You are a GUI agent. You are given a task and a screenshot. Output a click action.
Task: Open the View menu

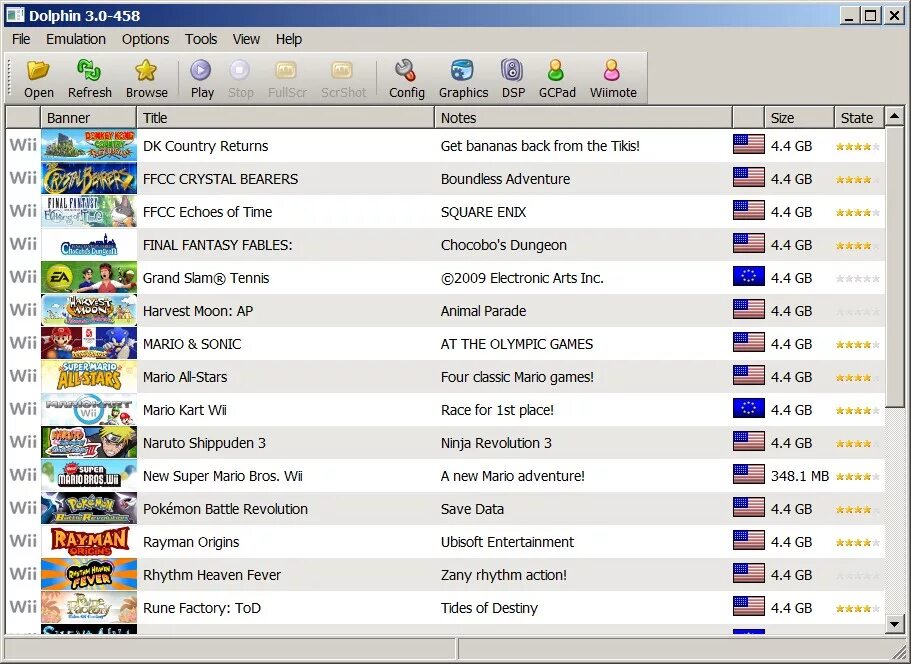[246, 39]
